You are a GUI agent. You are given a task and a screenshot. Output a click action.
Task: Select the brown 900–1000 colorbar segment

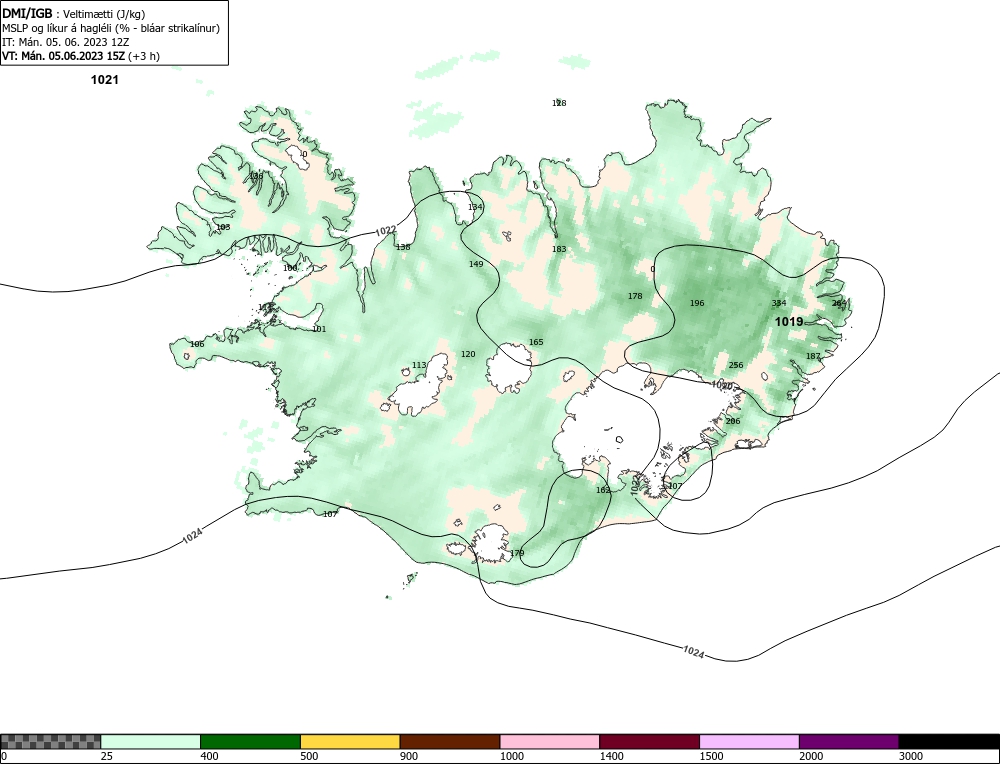(450, 741)
